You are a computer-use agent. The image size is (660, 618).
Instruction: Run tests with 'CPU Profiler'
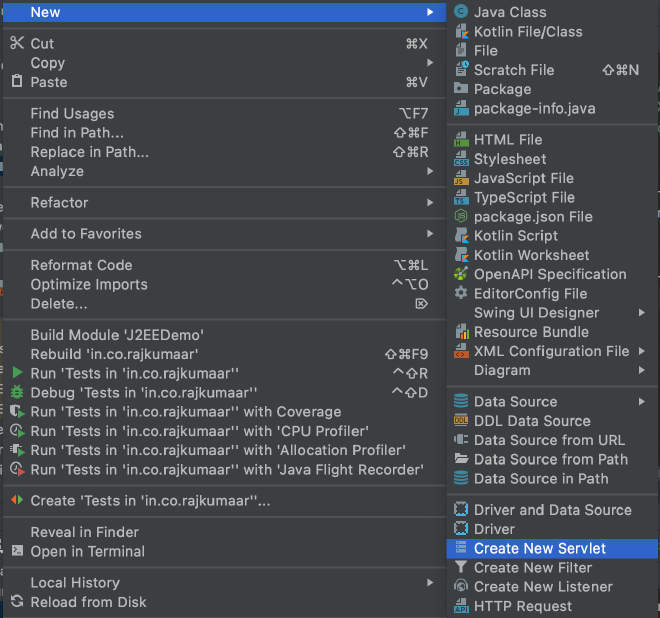tap(224, 431)
